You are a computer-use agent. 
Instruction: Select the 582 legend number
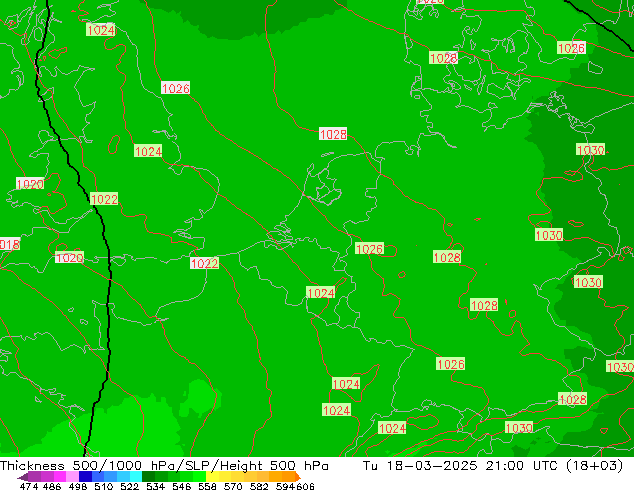coord(258,486)
